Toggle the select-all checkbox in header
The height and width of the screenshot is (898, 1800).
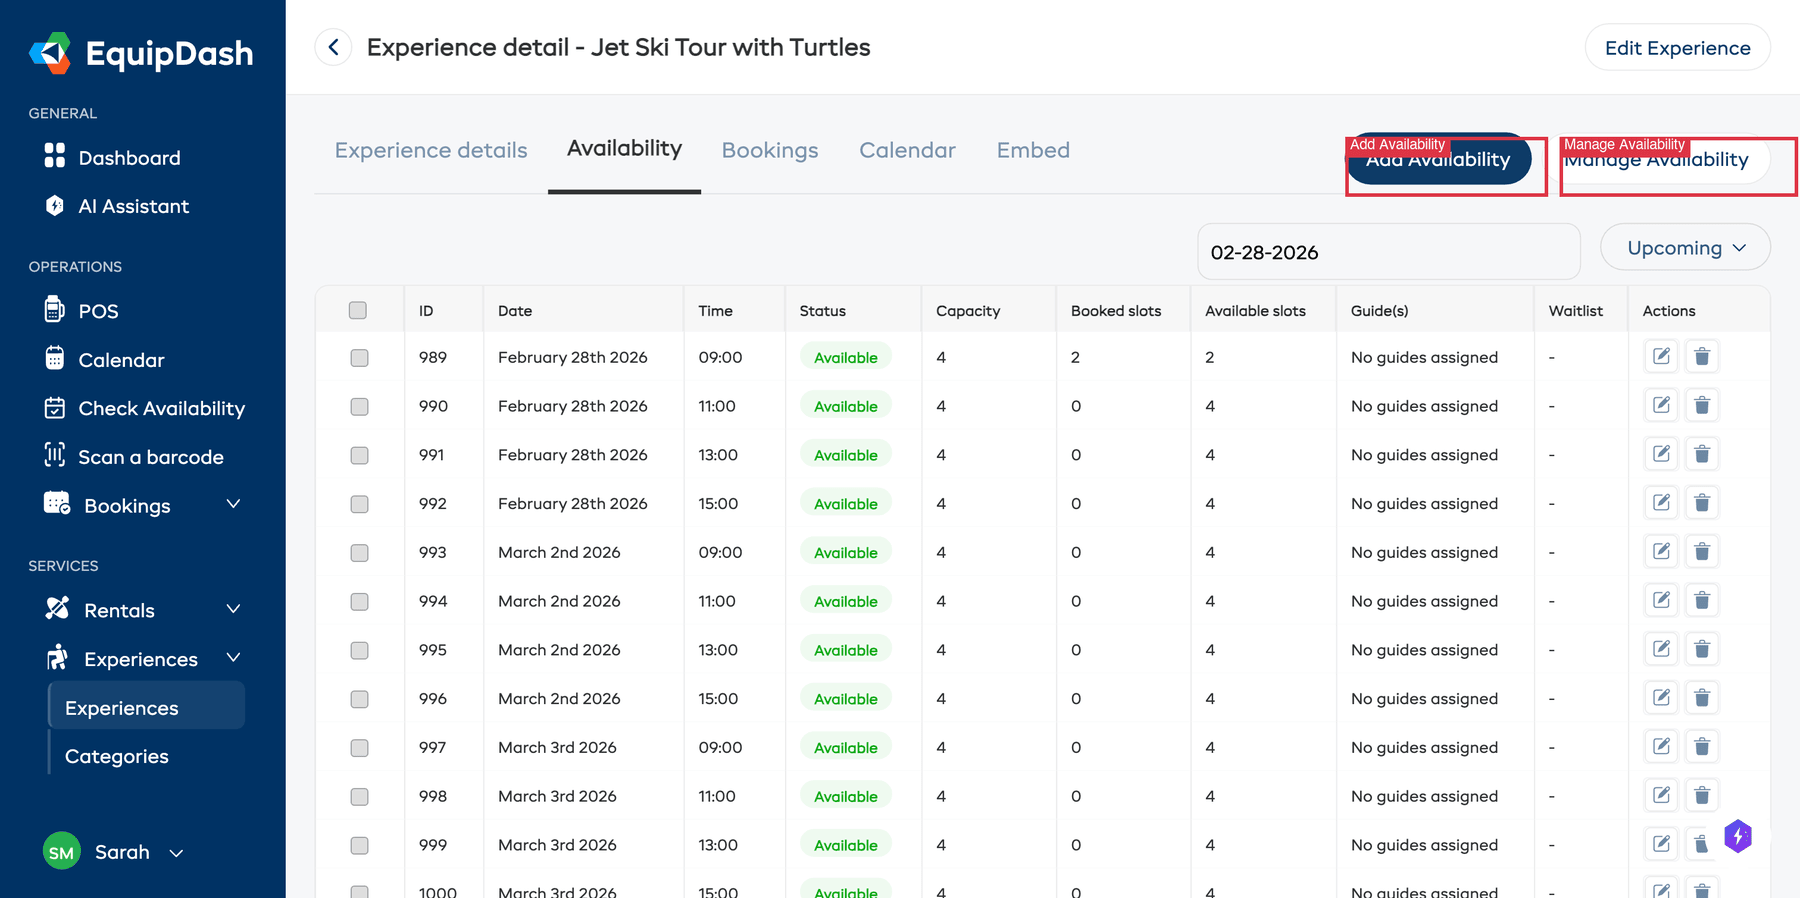pyautogui.click(x=358, y=310)
